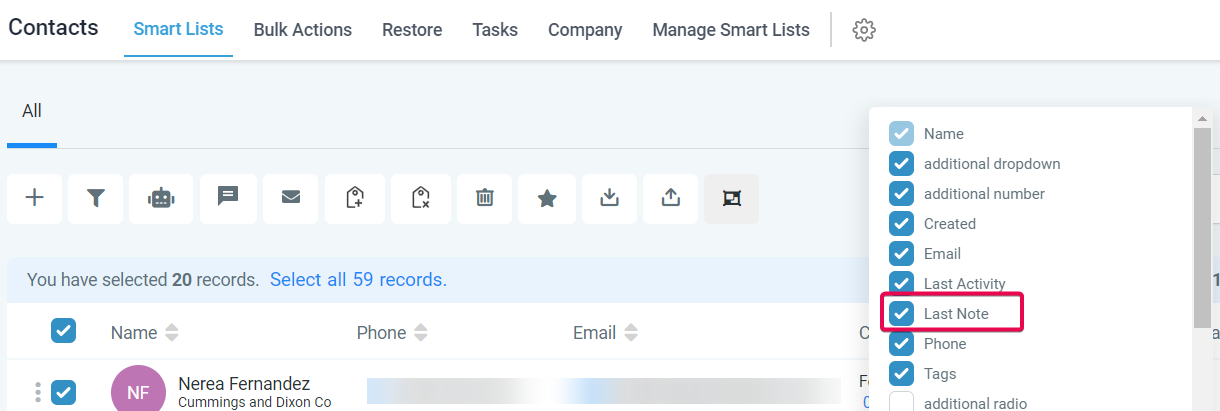The height and width of the screenshot is (411, 1220).
Task: Click the star icon in toolbar
Action: click(x=547, y=198)
